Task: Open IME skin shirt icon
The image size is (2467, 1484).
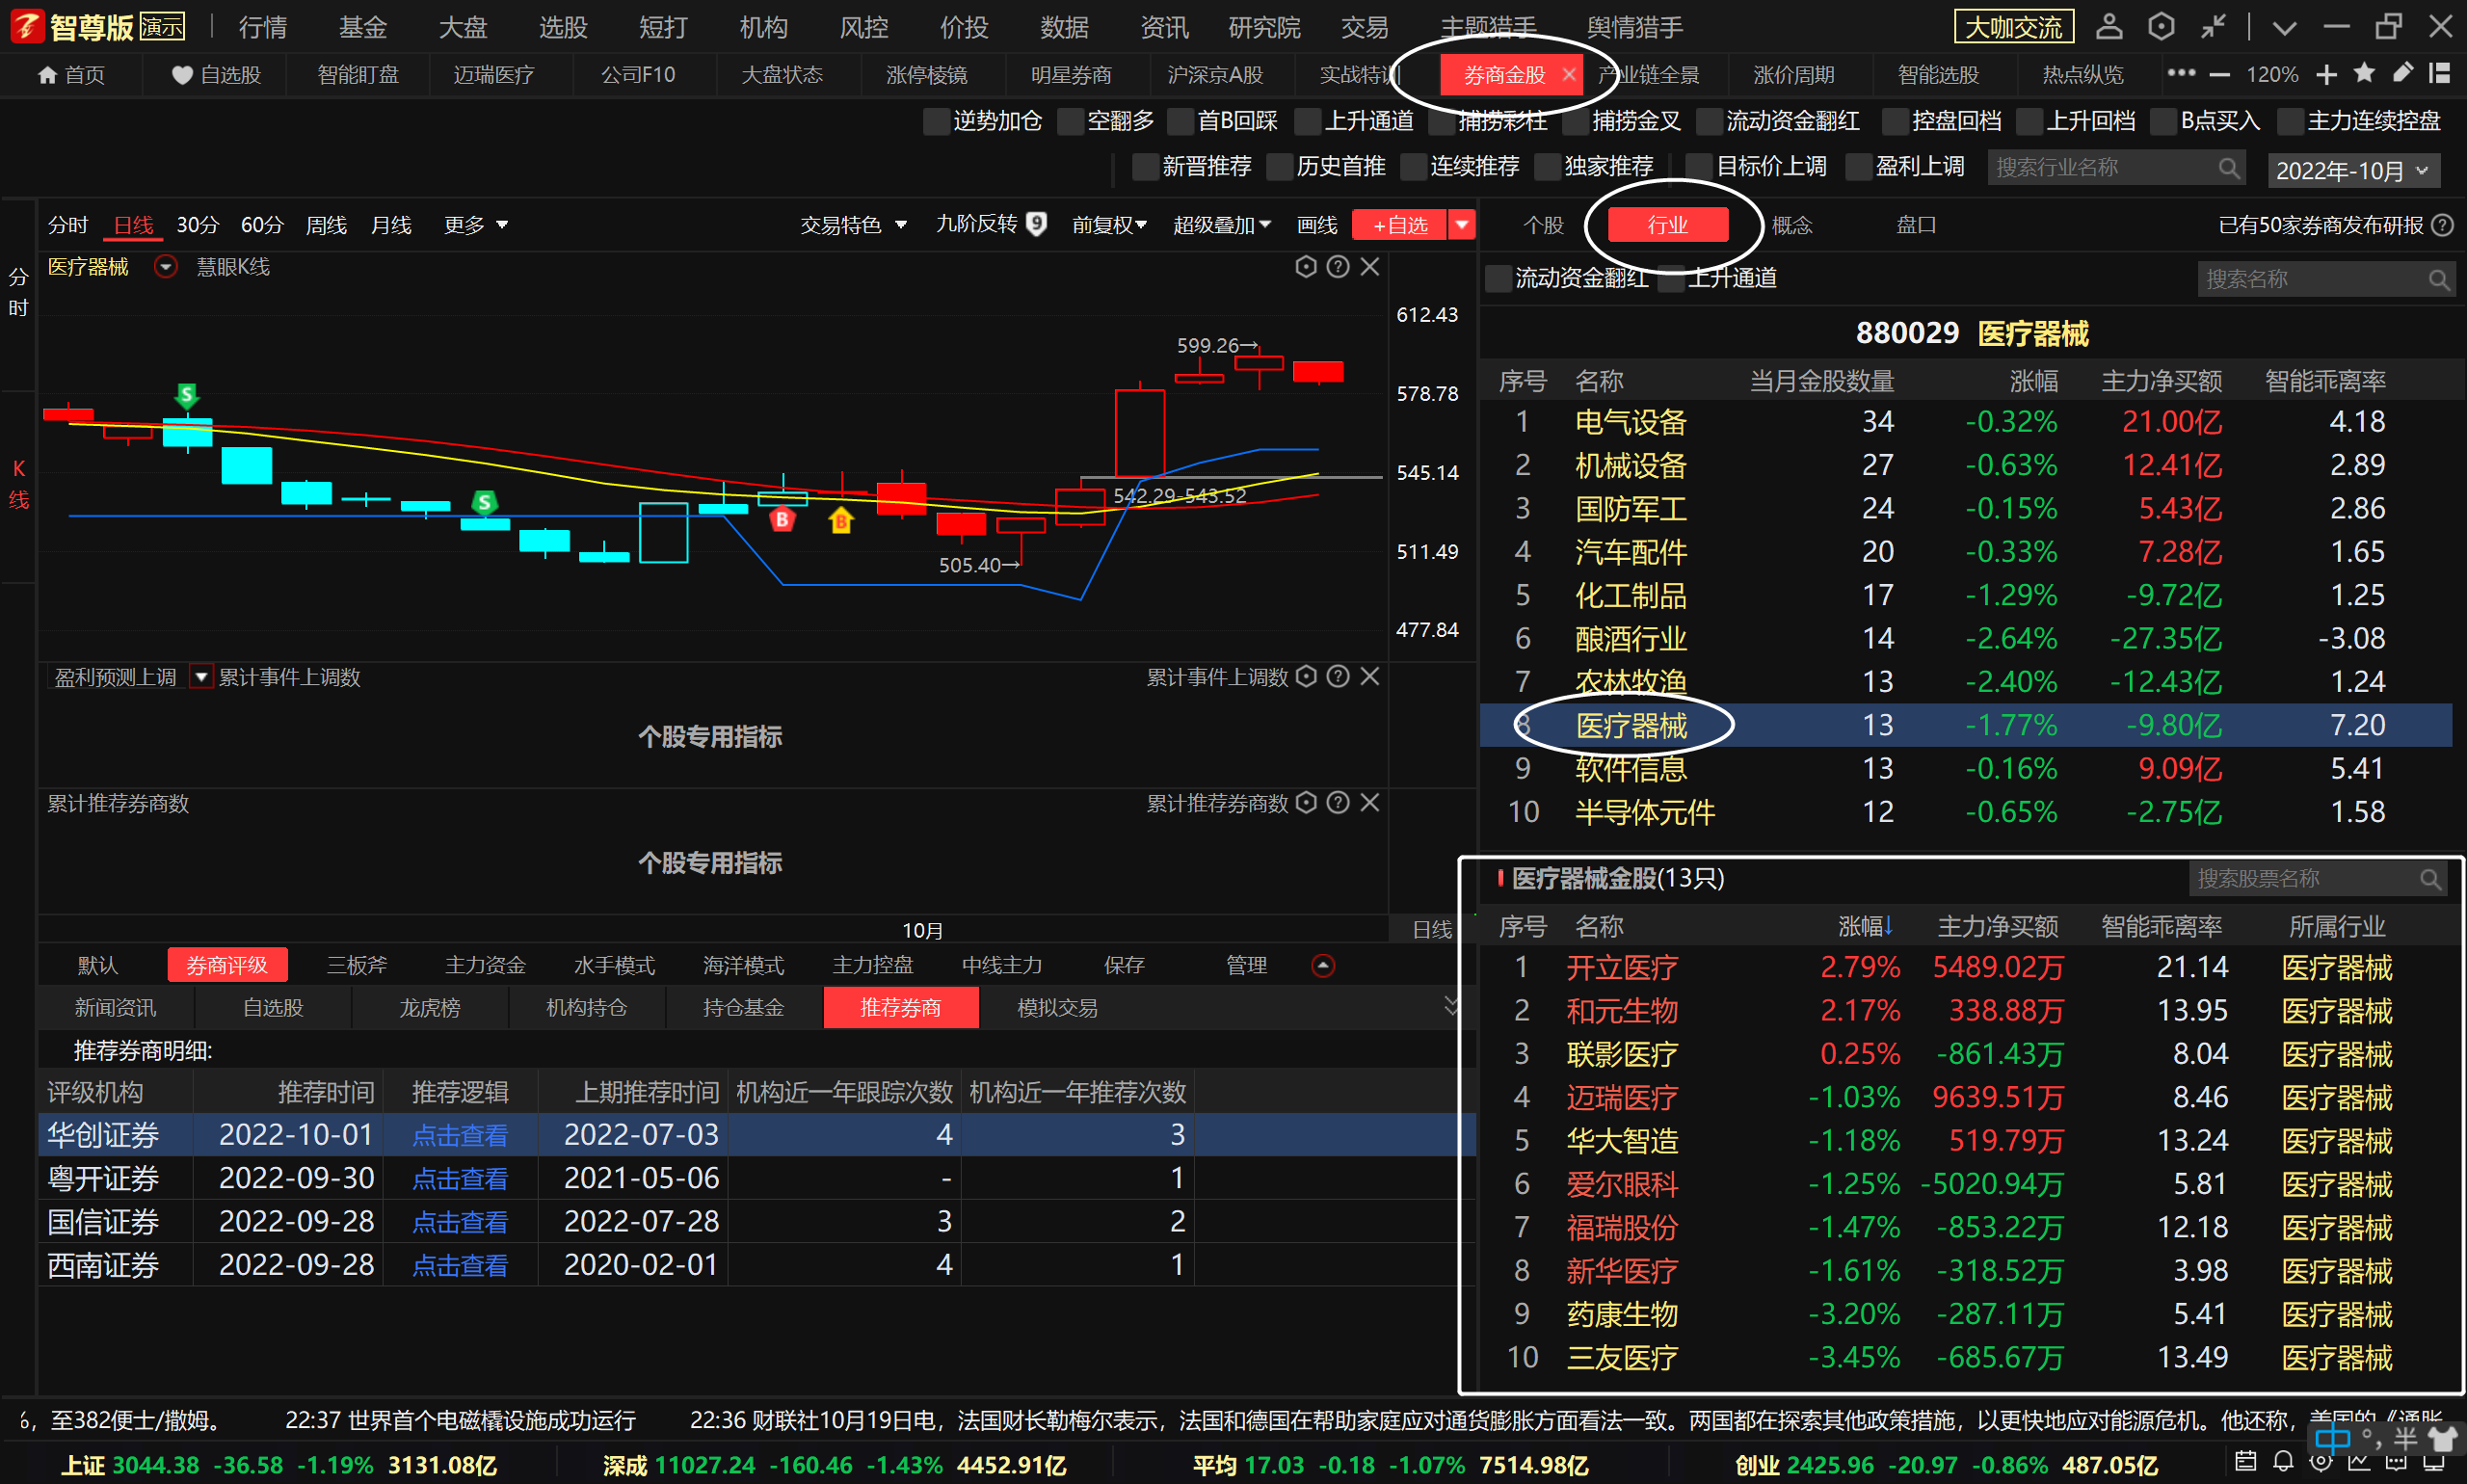Action: coord(2441,1439)
